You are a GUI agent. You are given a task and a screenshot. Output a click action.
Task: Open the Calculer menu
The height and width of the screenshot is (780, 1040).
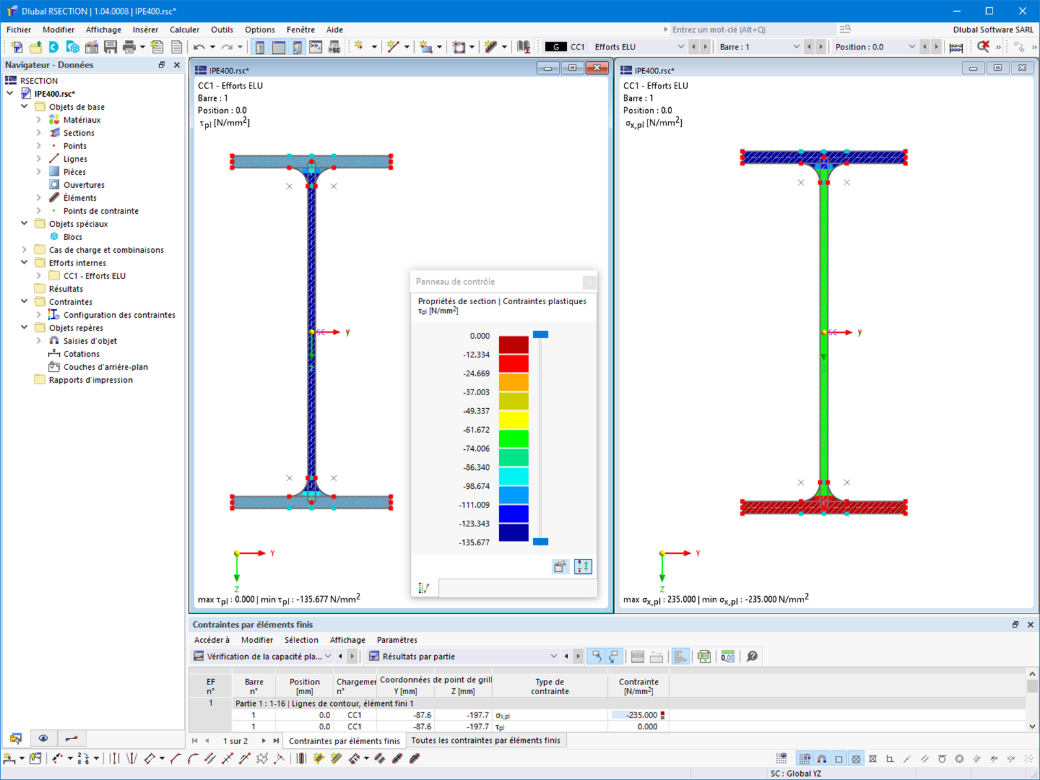(184, 30)
